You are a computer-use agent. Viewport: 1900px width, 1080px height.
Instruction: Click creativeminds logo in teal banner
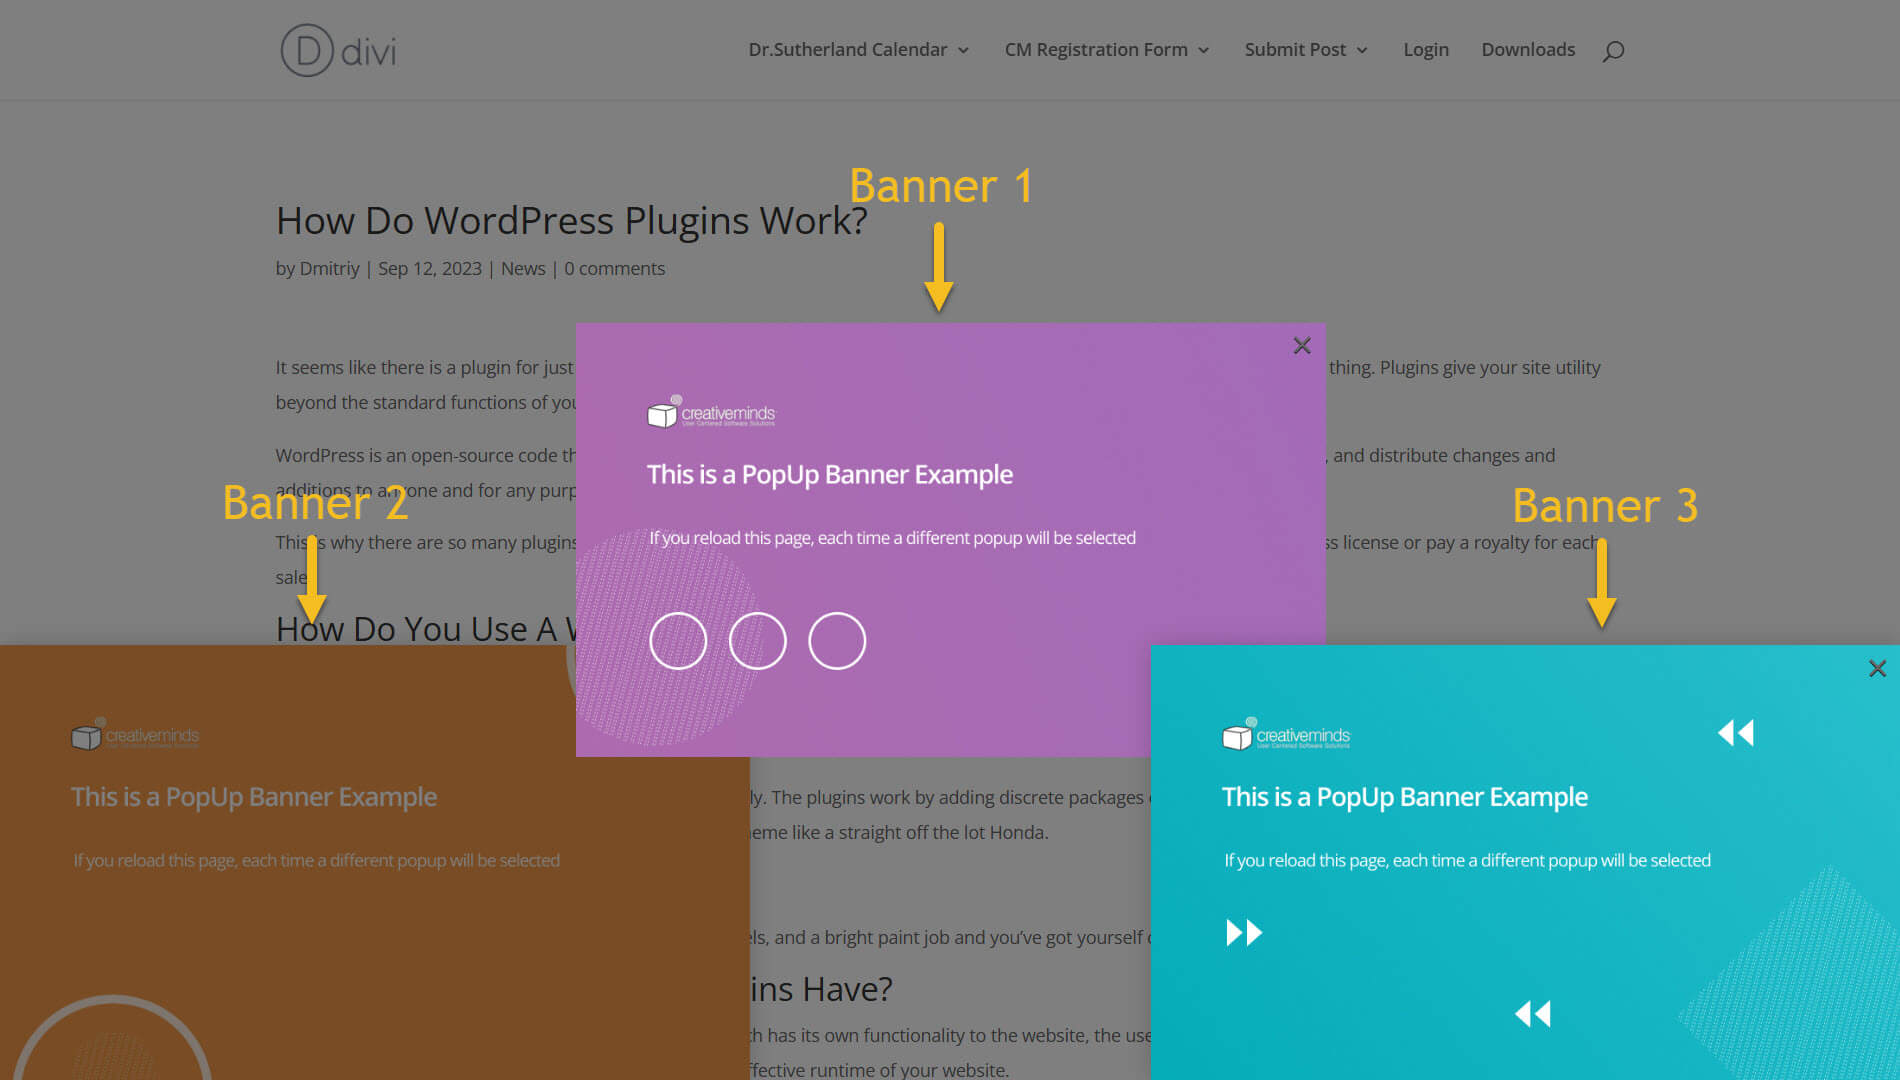[1286, 736]
